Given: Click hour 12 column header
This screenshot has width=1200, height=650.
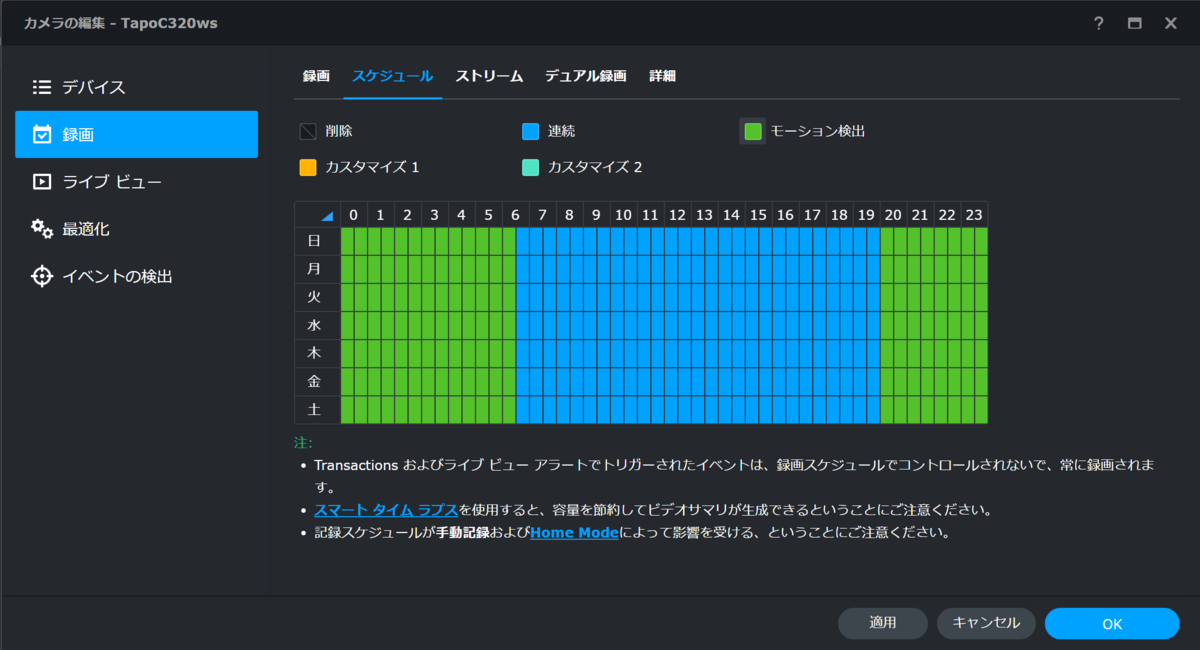Looking at the screenshot, I should coord(677,215).
